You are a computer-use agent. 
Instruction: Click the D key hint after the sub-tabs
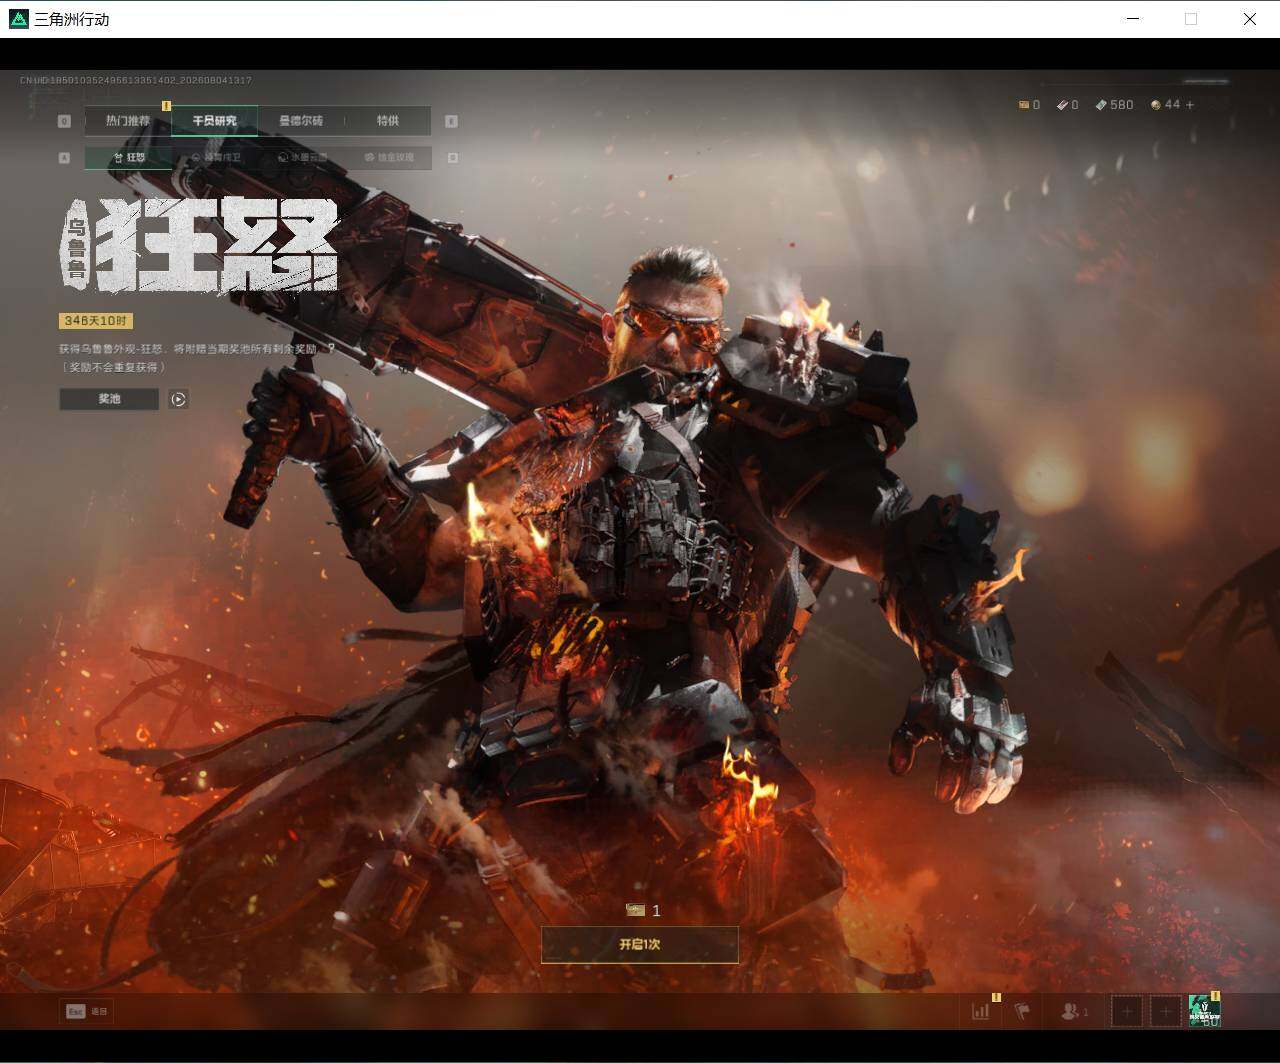point(452,158)
